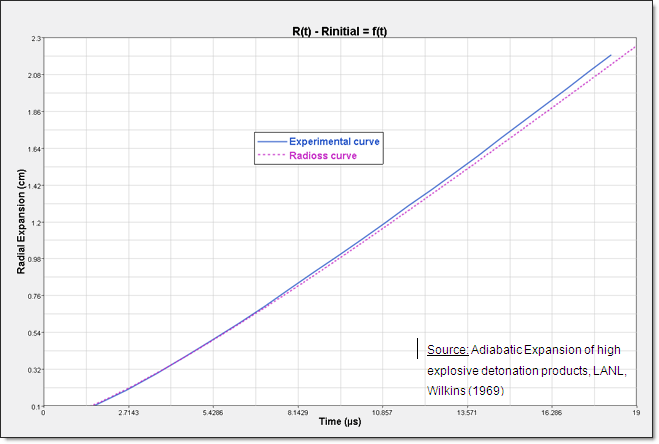Click the x-axis tick value 16.286
Viewport: 659px width, 444px height.
coord(551,412)
